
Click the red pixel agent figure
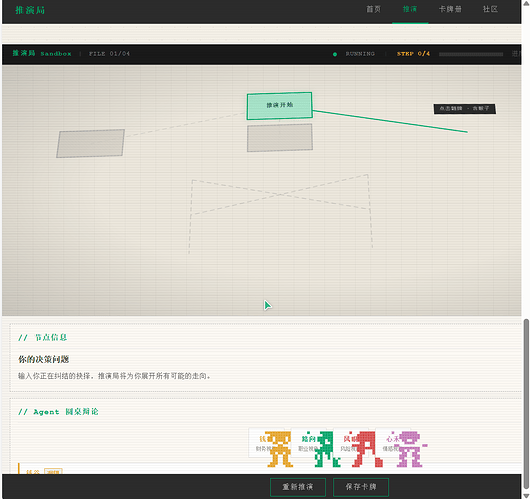(367, 449)
